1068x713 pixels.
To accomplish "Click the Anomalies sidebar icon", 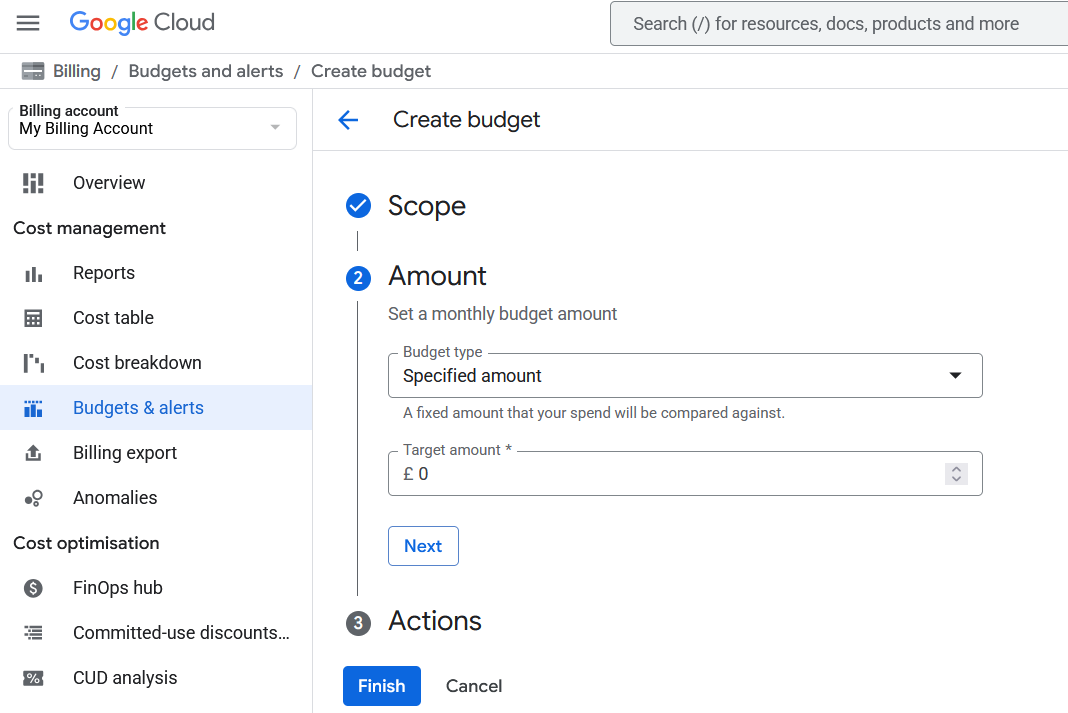I will 34,497.
